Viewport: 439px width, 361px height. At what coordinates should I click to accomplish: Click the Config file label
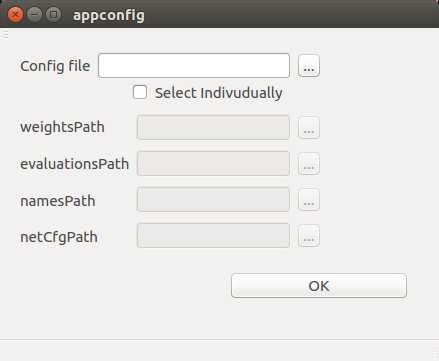[55, 66]
